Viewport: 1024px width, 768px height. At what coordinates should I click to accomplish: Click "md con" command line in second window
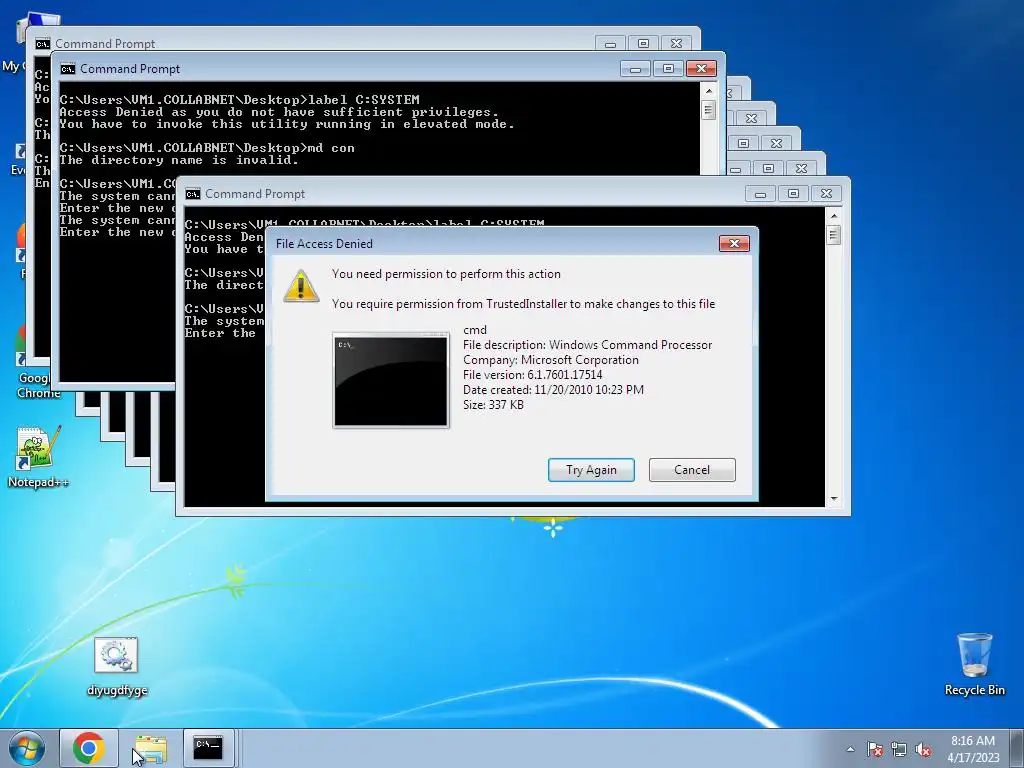[207, 148]
